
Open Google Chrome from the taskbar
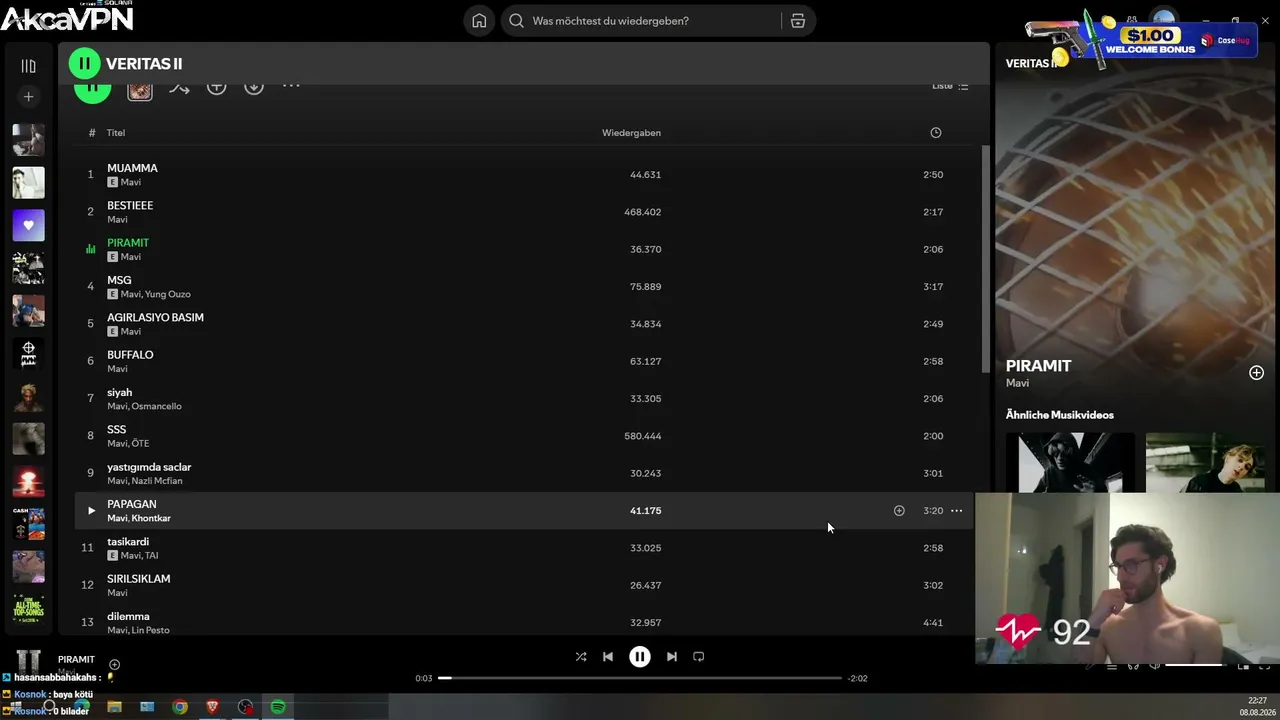pyautogui.click(x=180, y=707)
